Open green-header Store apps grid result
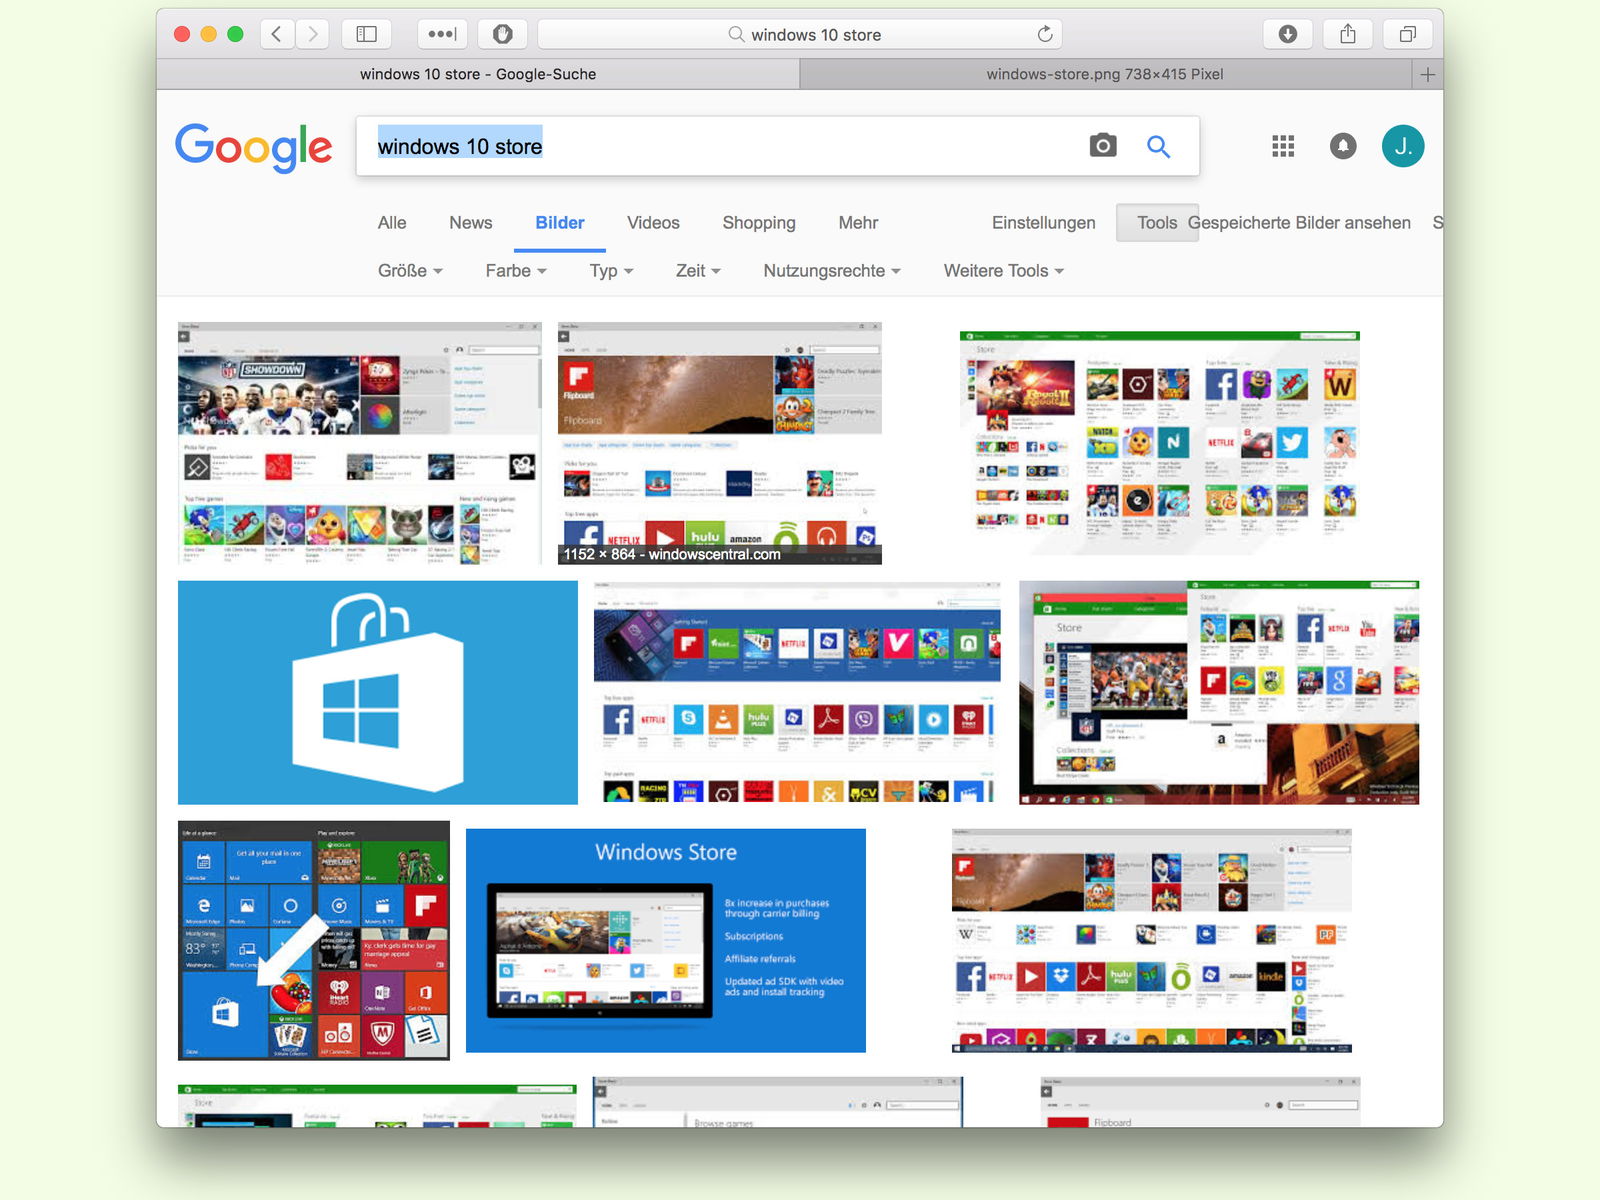This screenshot has height=1200, width=1600. [1160, 443]
